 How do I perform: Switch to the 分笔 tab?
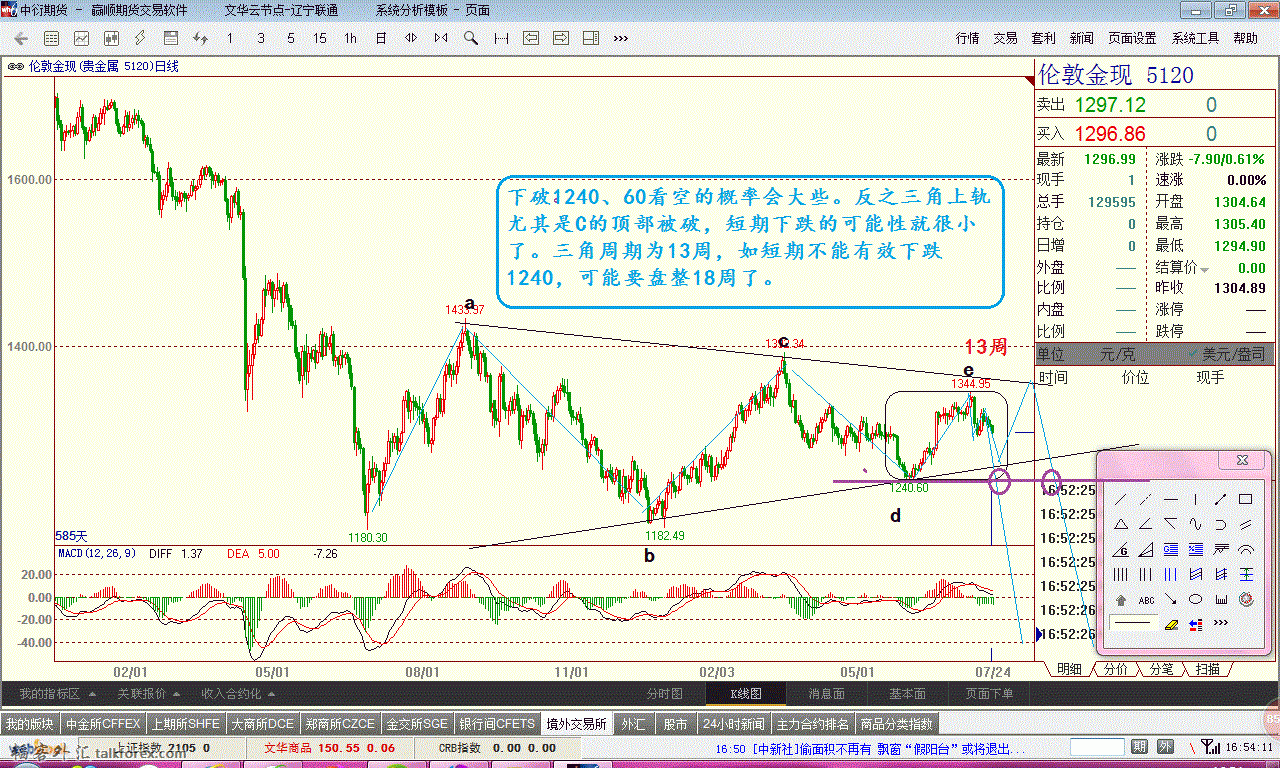click(1161, 669)
